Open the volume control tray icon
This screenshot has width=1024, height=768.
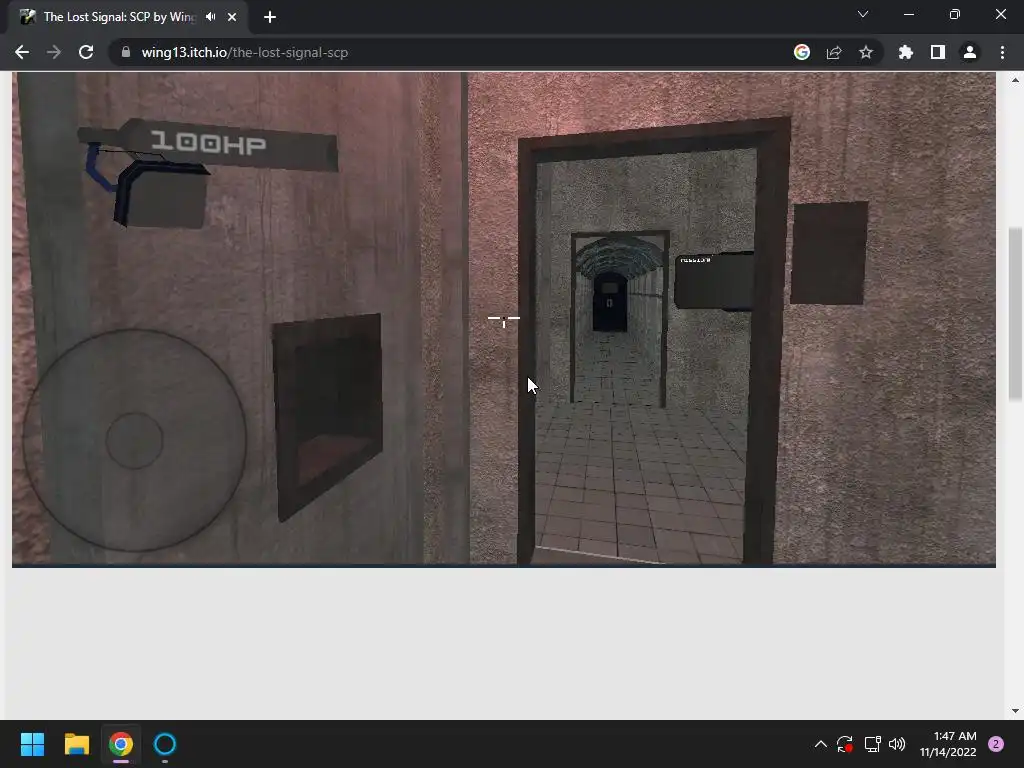click(x=897, y=744)
